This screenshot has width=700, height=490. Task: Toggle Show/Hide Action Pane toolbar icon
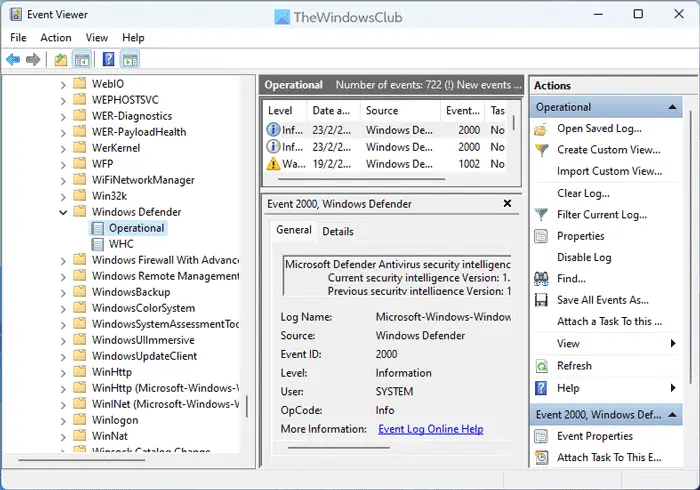[130, 59]
